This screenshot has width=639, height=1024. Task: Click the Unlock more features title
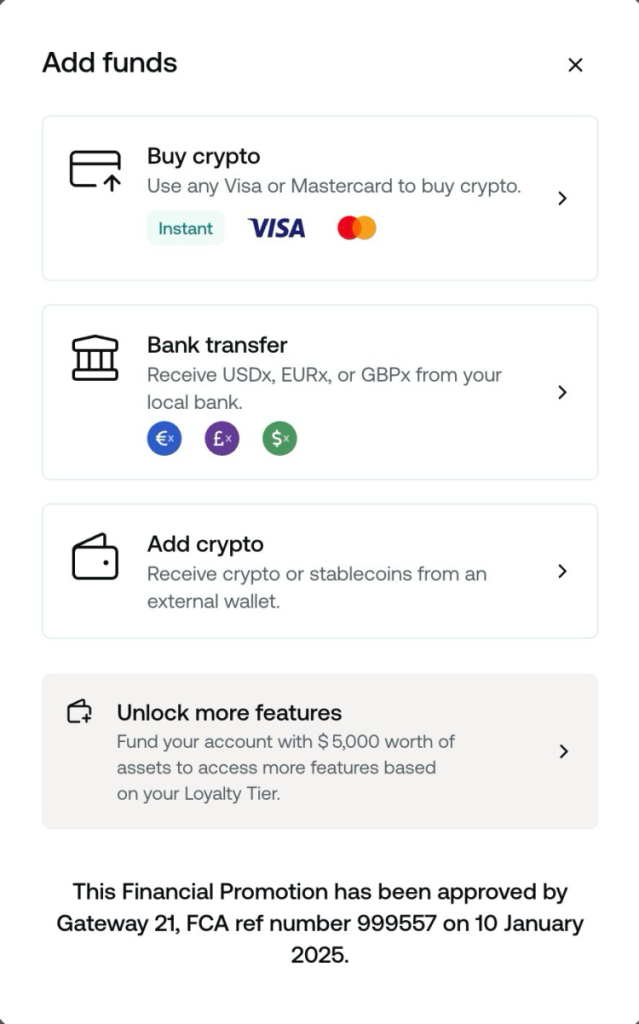tap(229, 713)
